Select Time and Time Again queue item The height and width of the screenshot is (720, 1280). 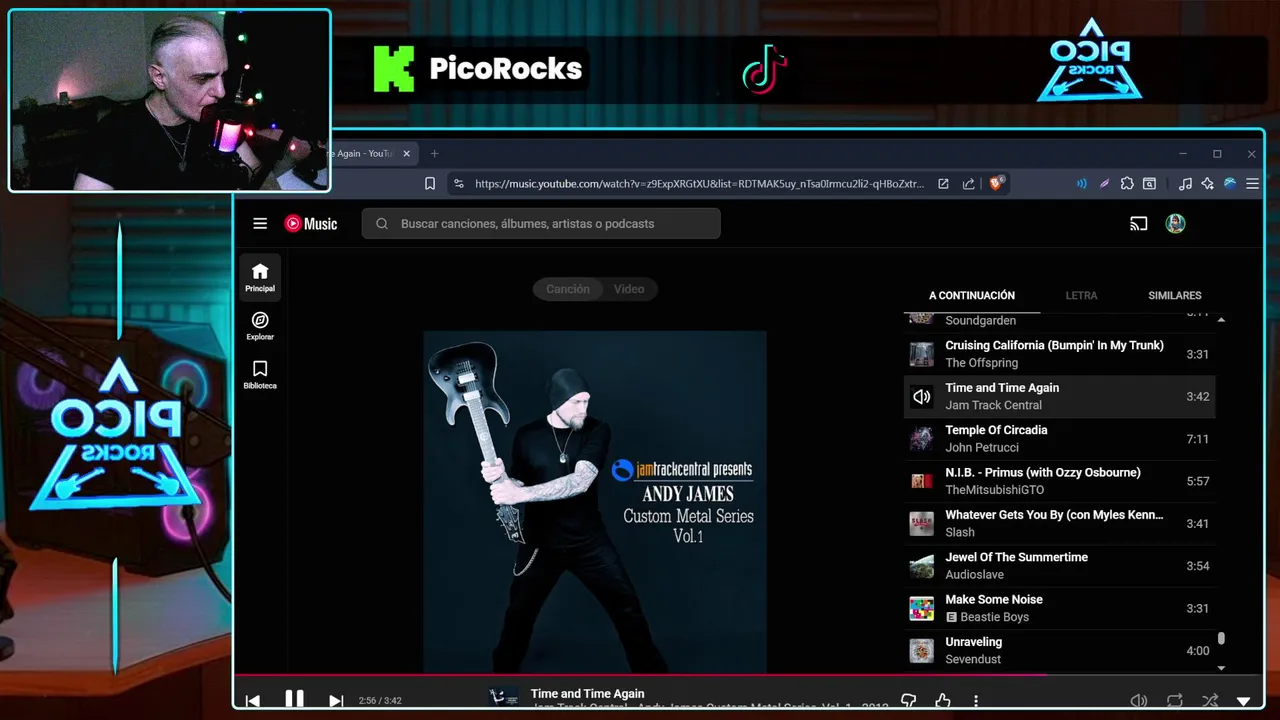pyautogui.click(x=1059, y=396)
